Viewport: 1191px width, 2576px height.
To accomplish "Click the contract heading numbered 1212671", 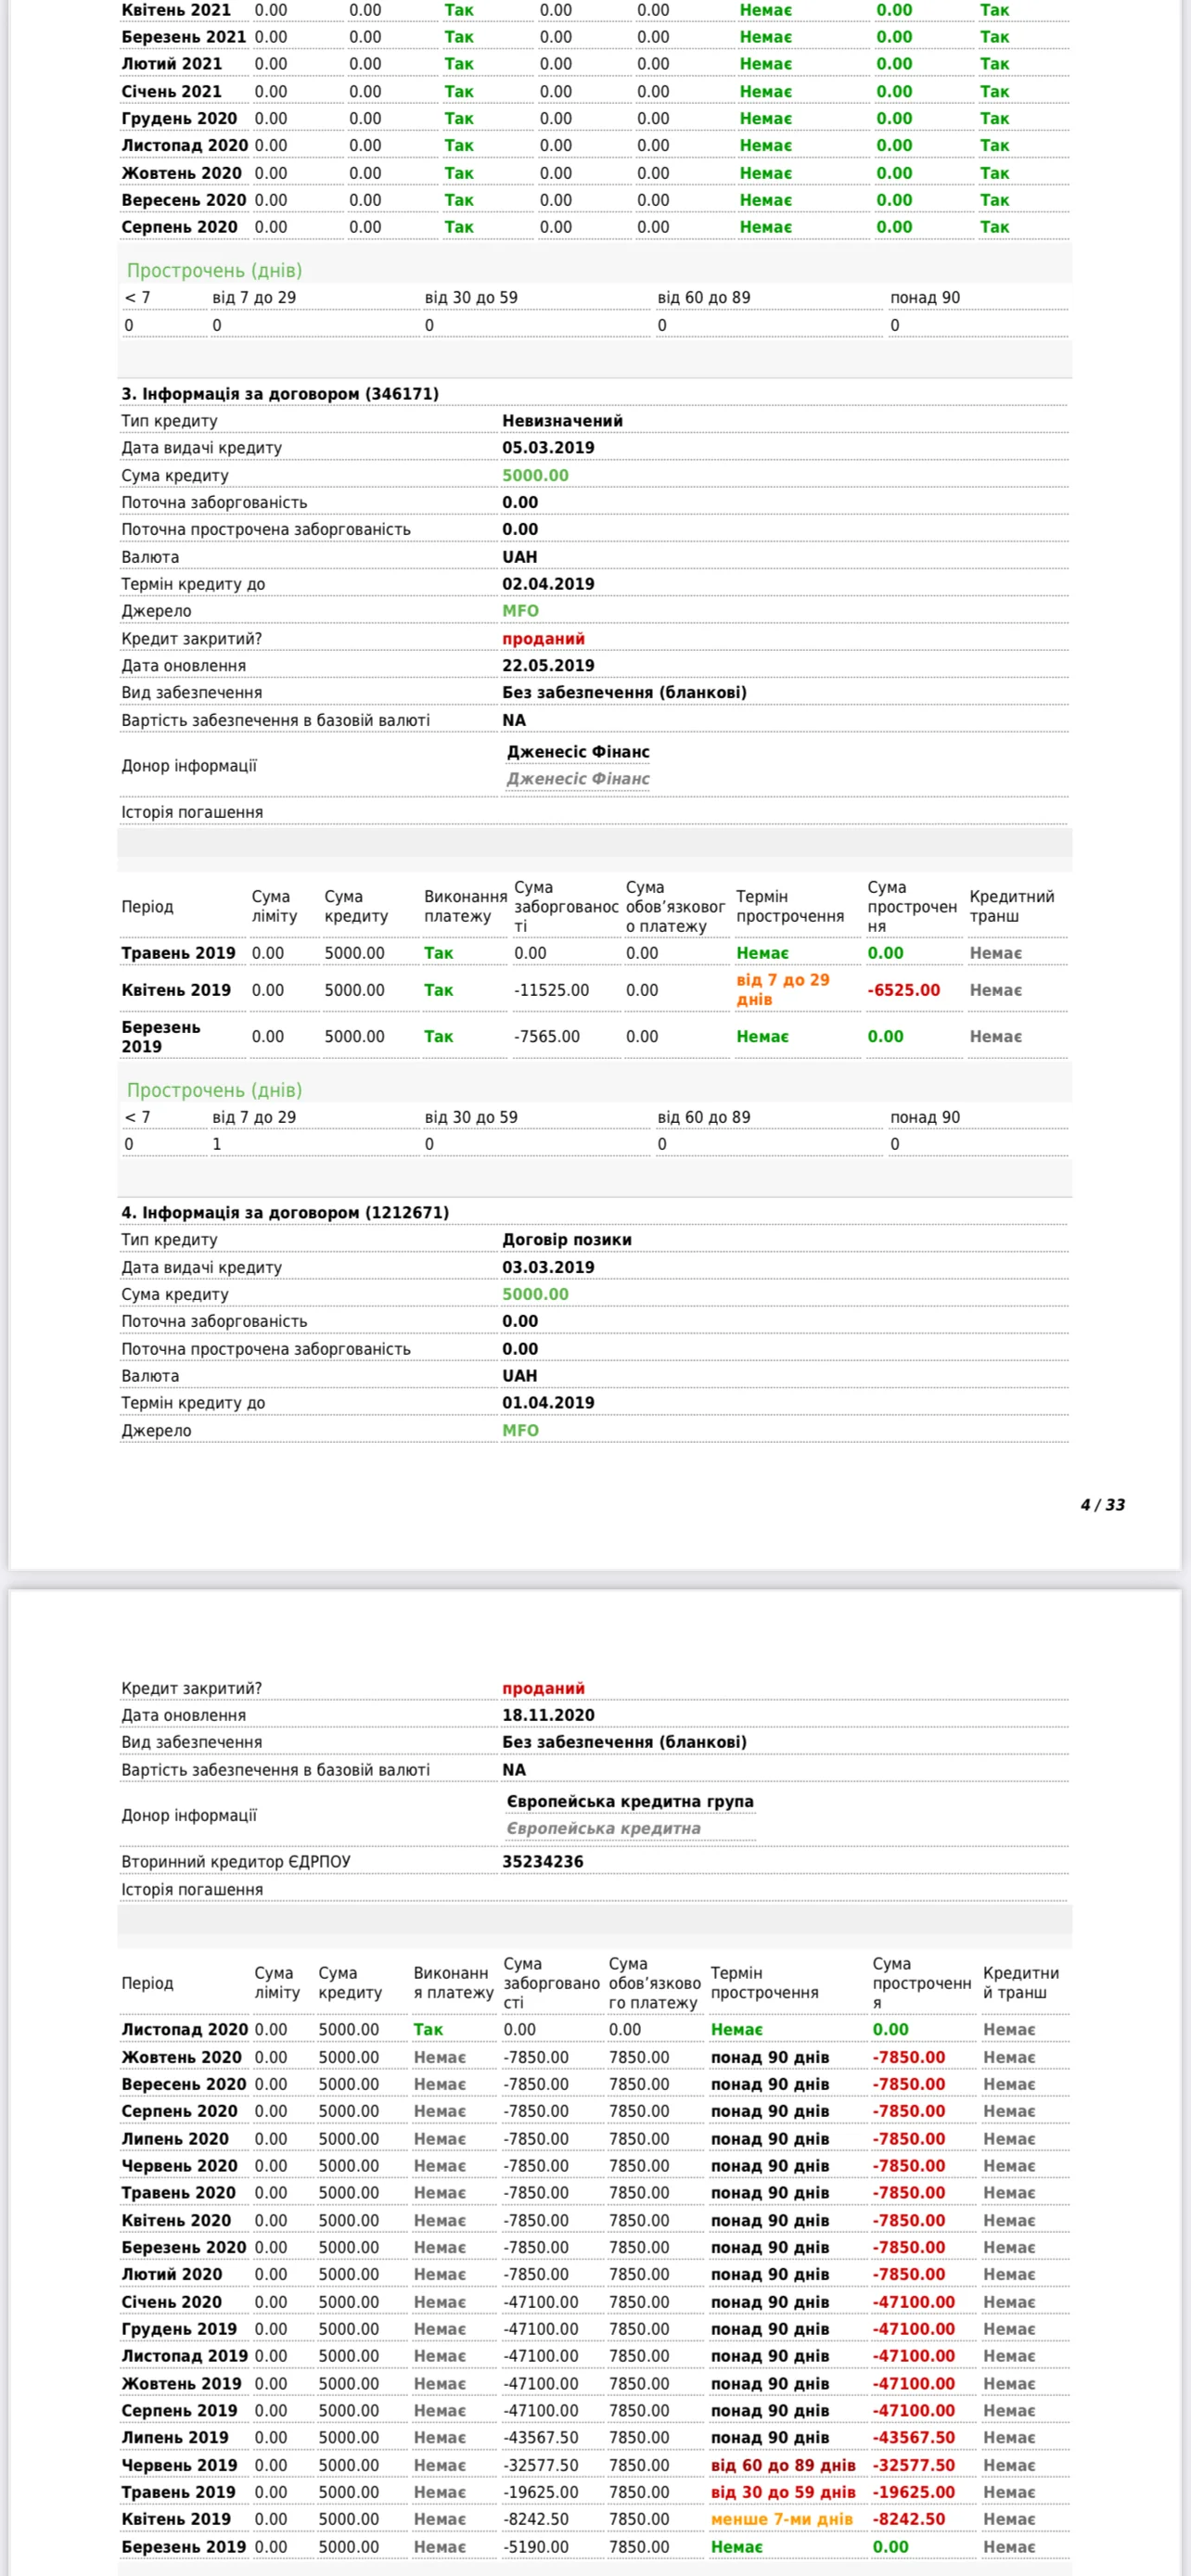I will click(285, 1212).
